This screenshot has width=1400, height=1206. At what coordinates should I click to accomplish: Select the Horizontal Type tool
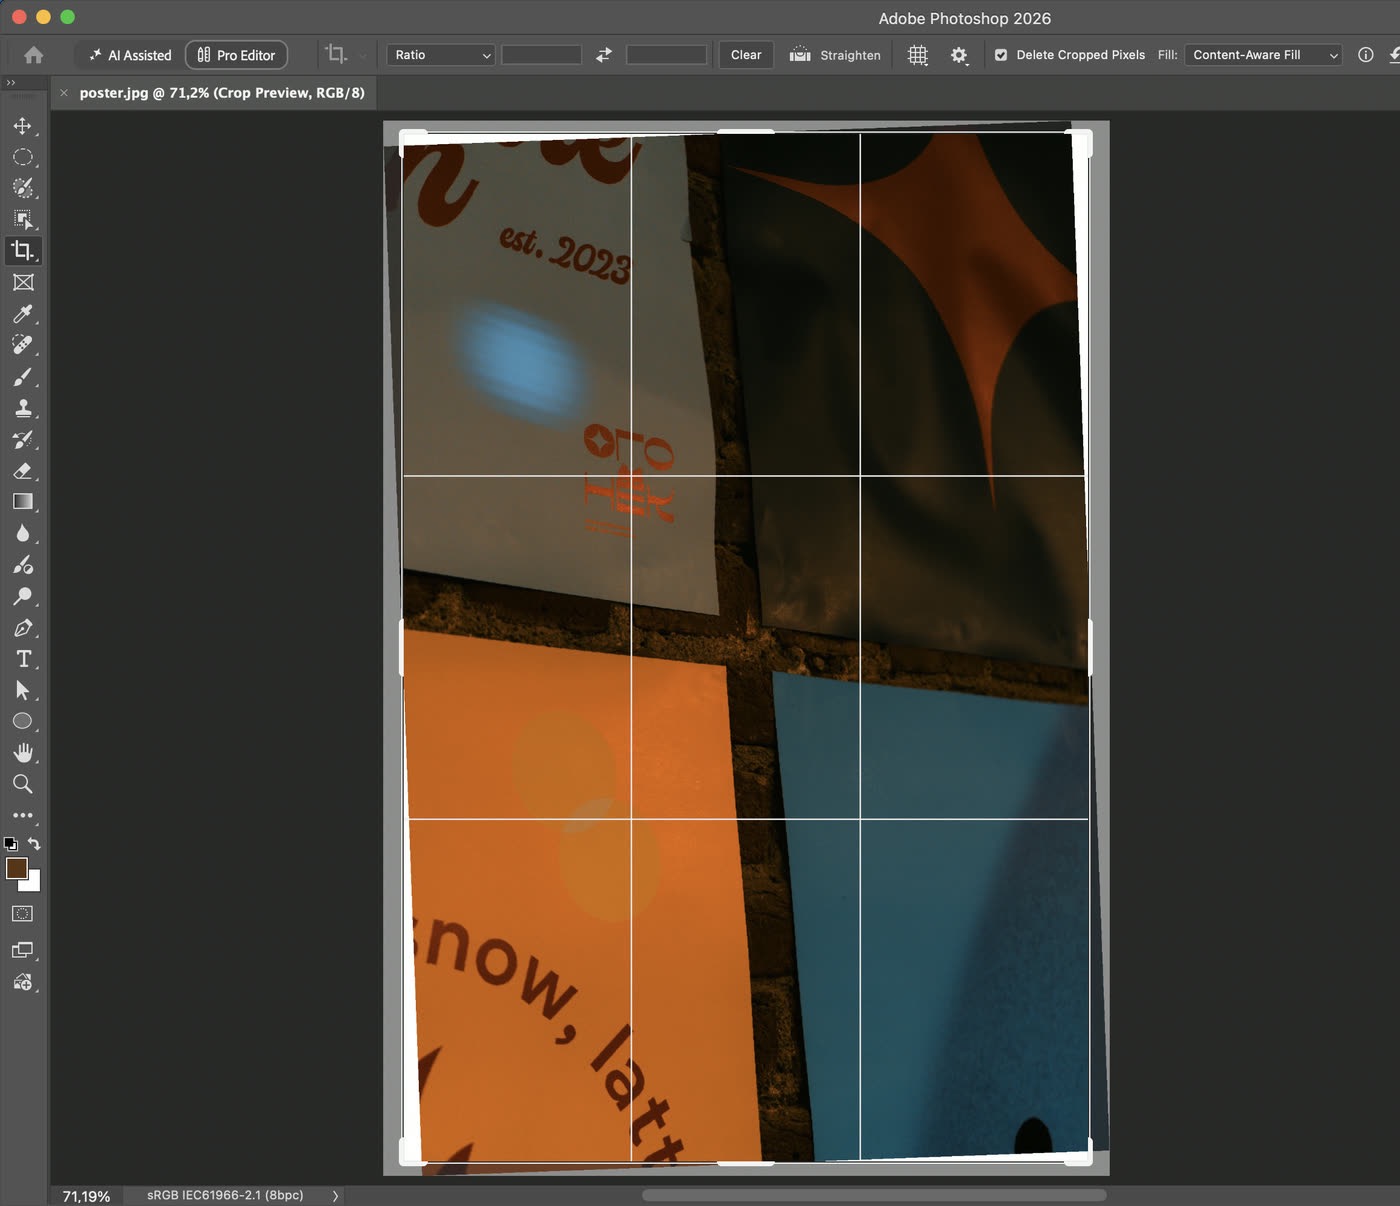point(22,659)
